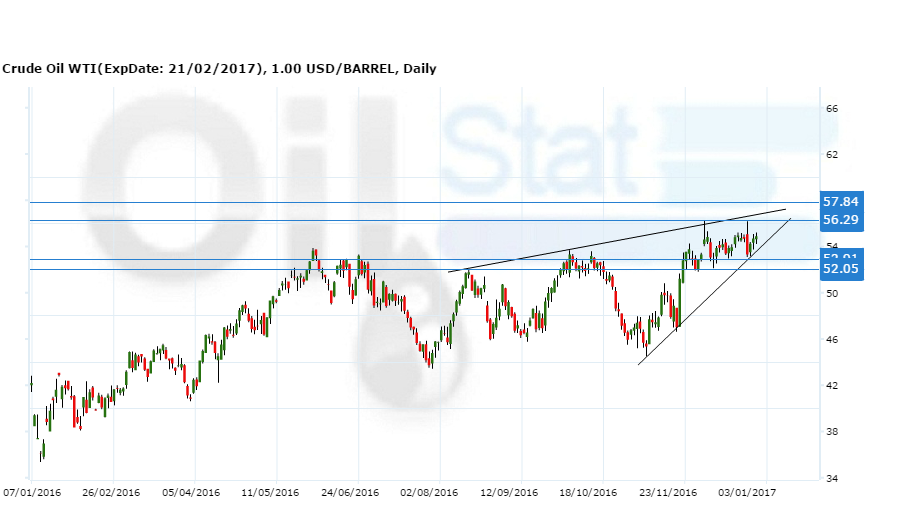Click the 46 value on price axis
The width and height of the screenshot is (909, 509).
(831, 340)
